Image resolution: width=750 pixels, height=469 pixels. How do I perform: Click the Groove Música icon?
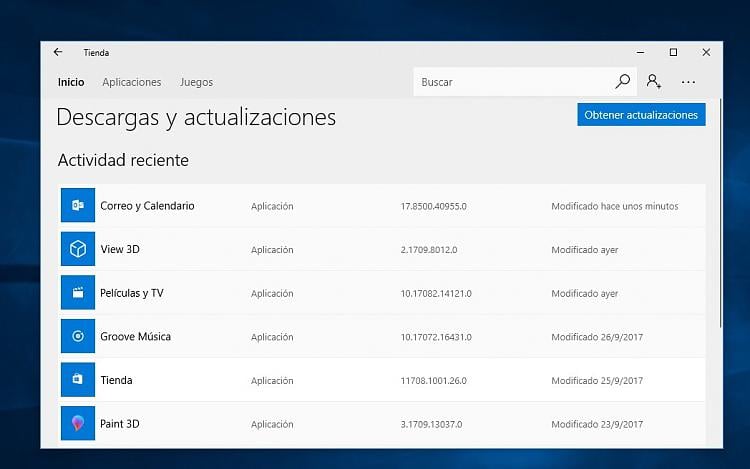tap(77, 336)
